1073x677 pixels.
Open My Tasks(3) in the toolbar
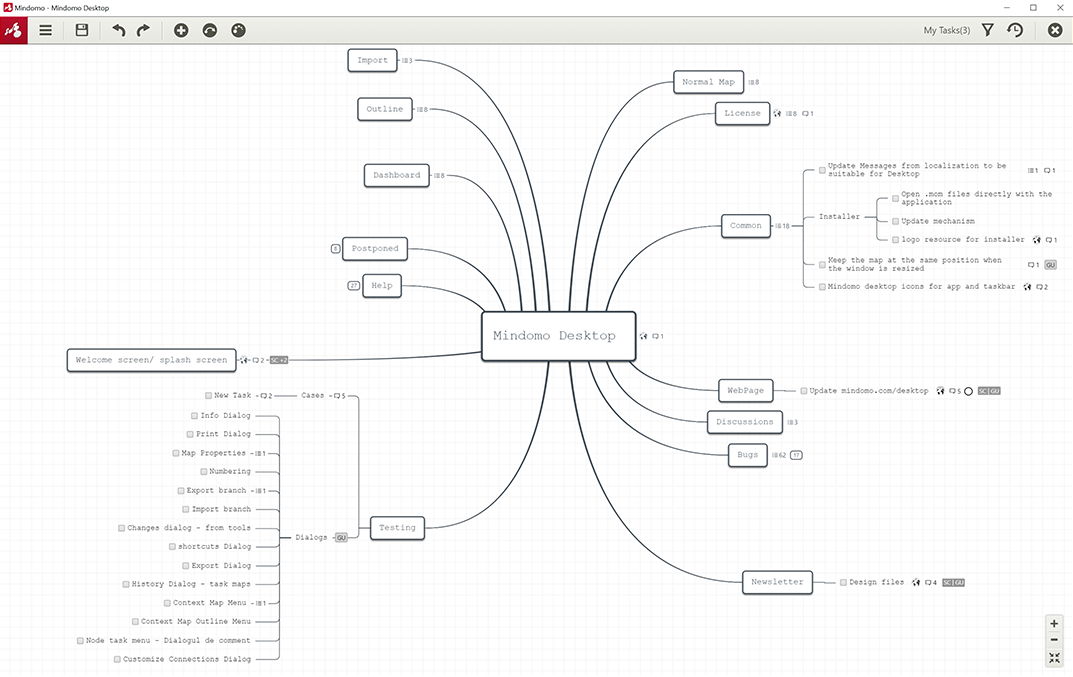[947, 30]
